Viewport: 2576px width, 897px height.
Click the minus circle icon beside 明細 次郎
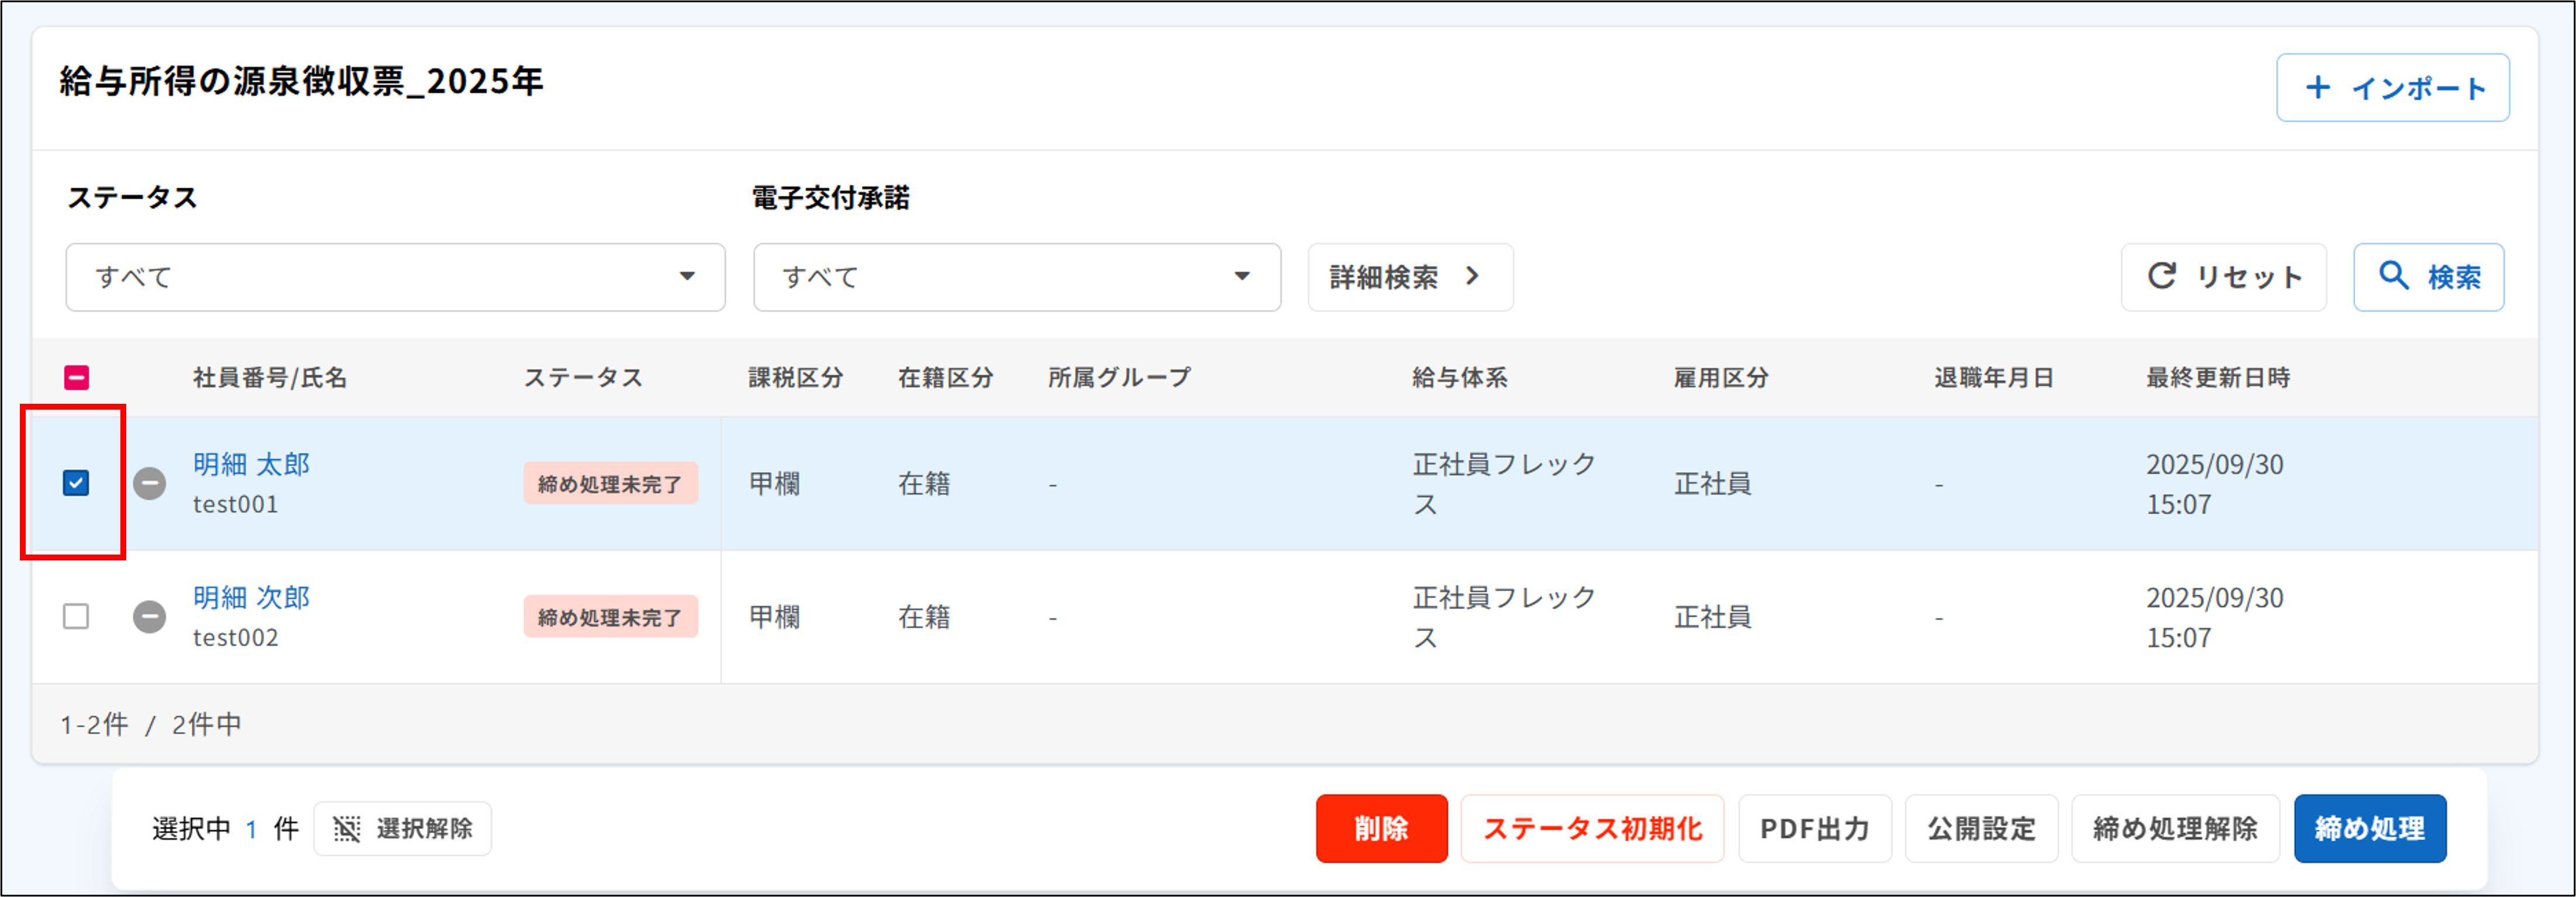[148, 617]
